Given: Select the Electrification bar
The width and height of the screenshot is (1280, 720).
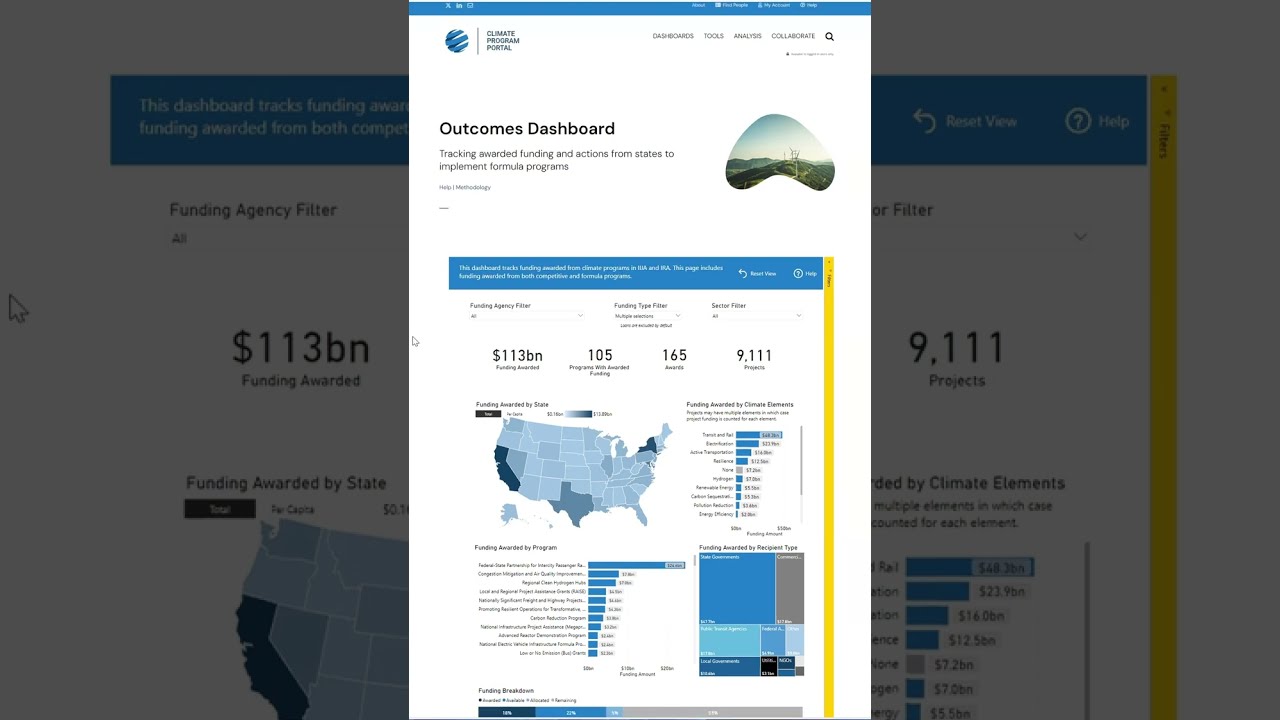Looking at the screenshot, I should click(747, 444).
